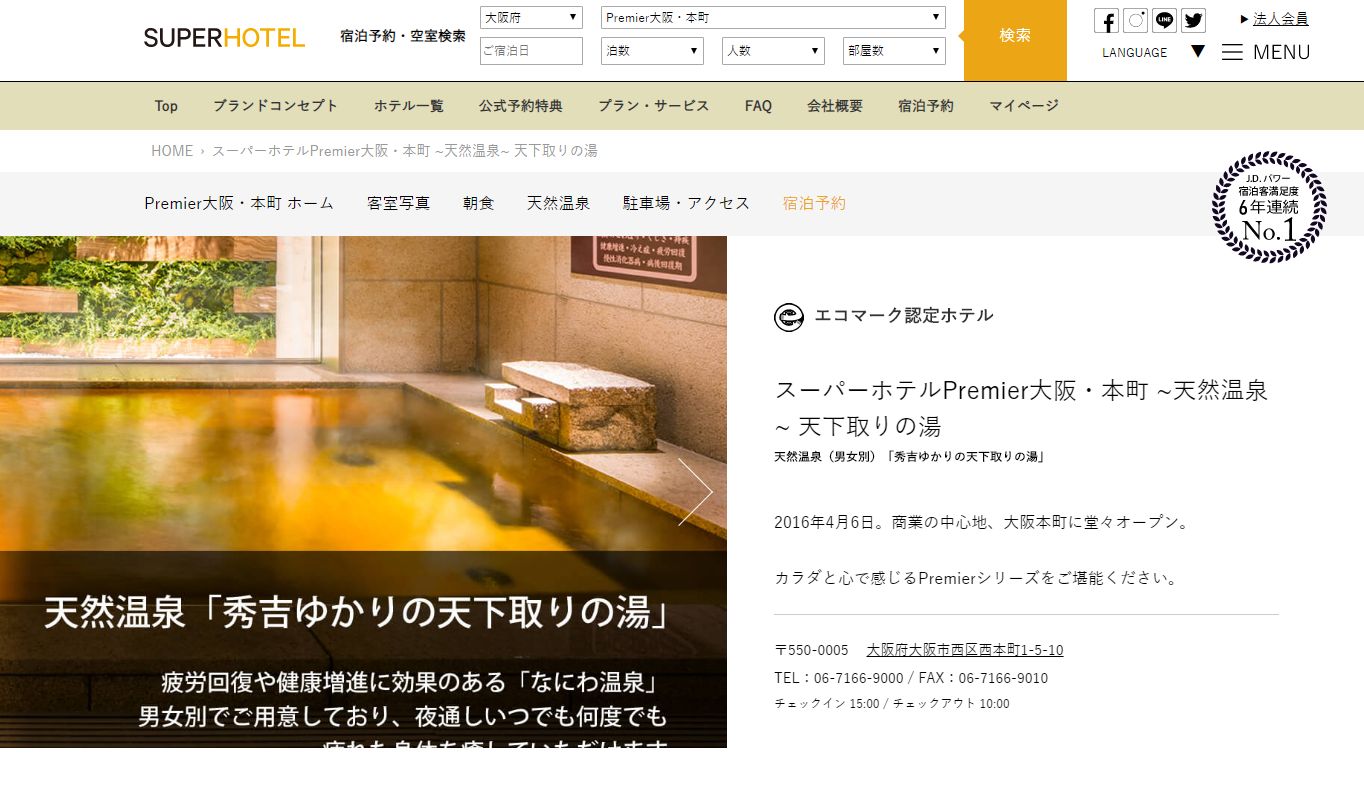Switch to 天然温泉 hot spring tab
The height and width of the screenshot is (785, 1364).
[x=558, y=203]
